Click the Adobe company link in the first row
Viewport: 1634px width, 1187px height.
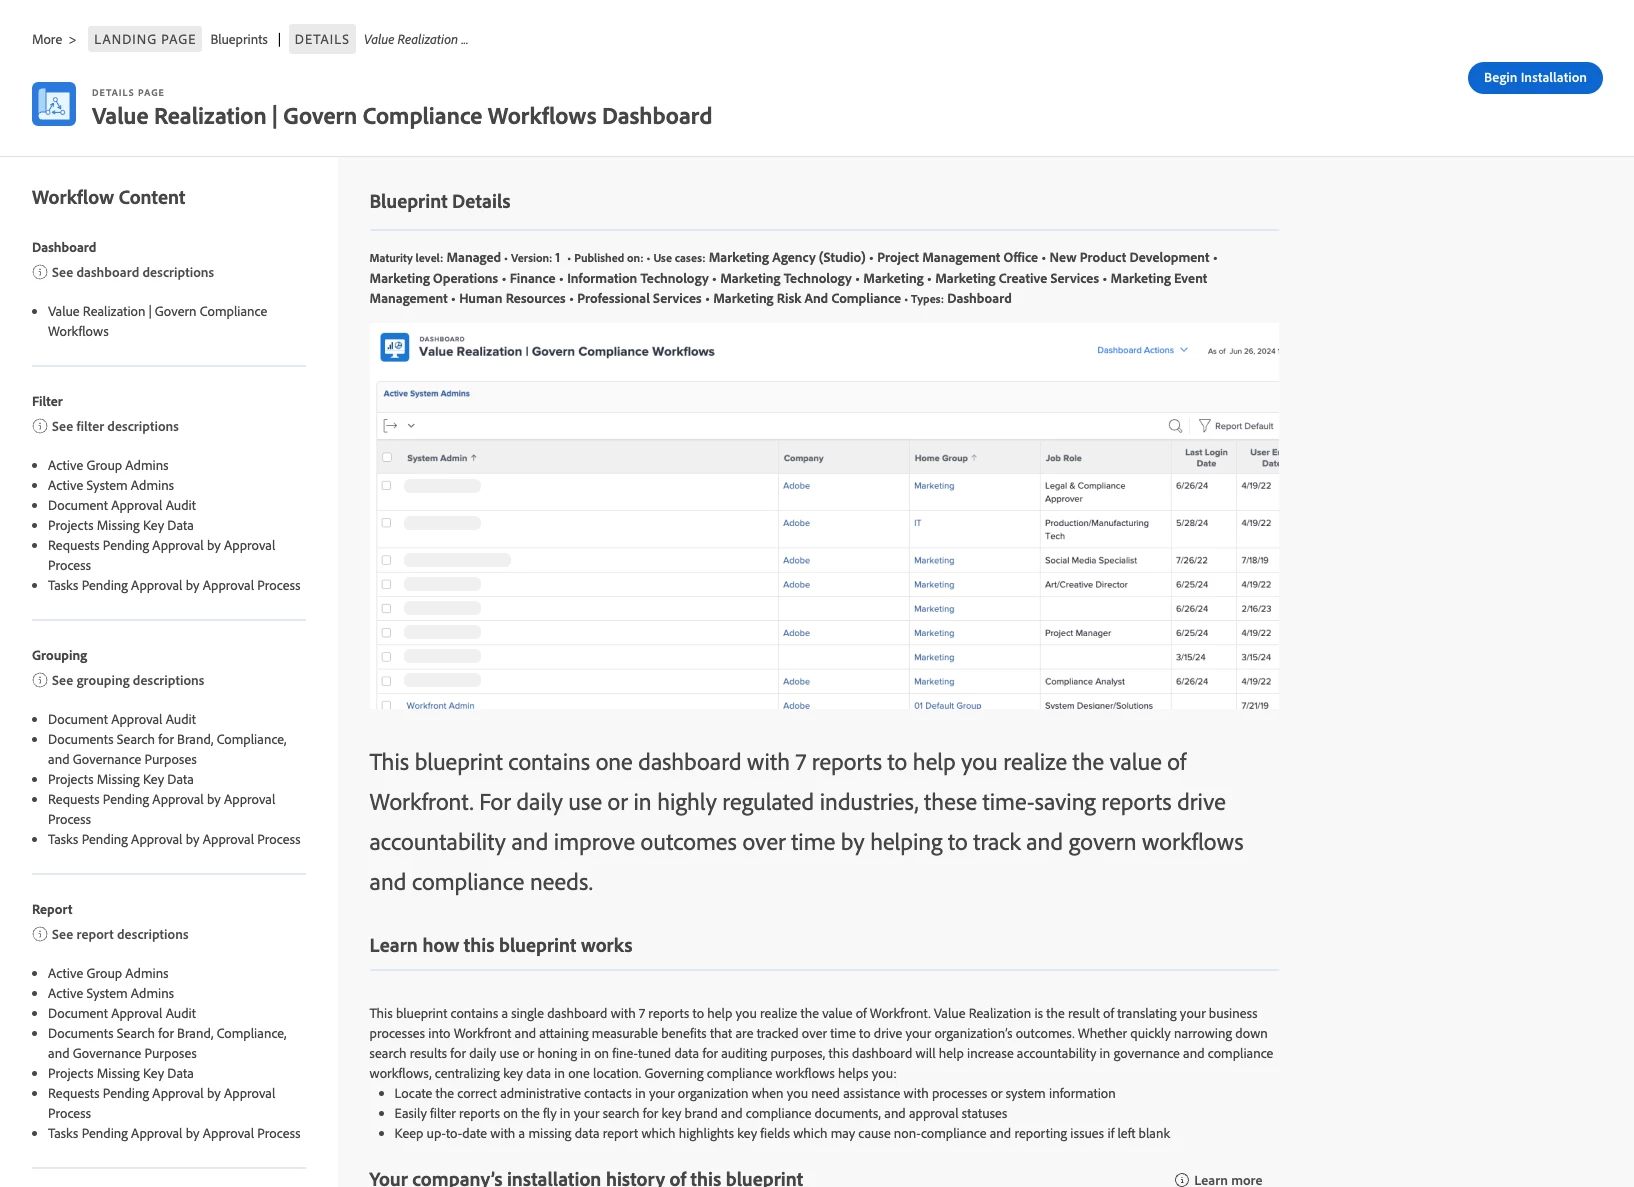(x=796, y=486)
